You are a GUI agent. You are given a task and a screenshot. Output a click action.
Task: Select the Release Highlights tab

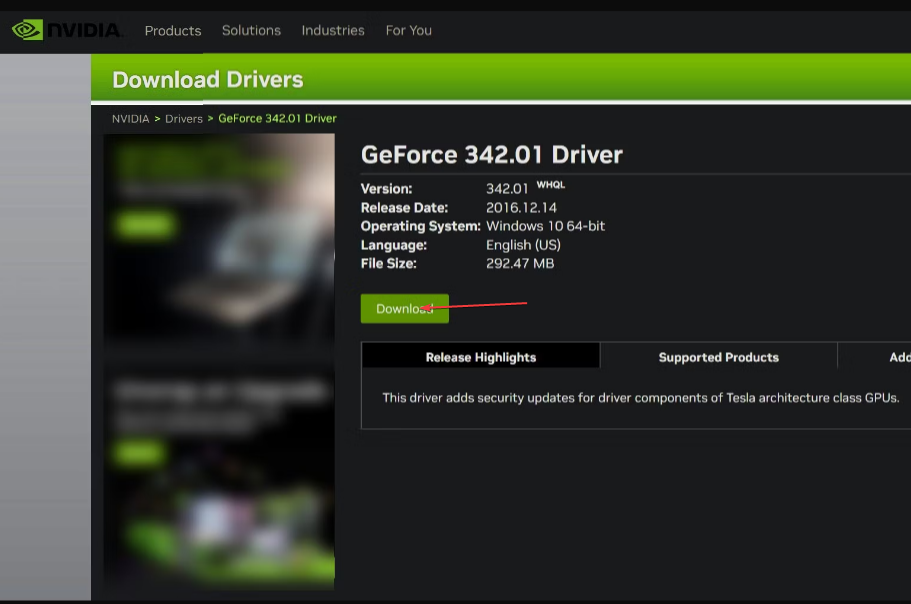pyautogui.click(x=480, y=357)
